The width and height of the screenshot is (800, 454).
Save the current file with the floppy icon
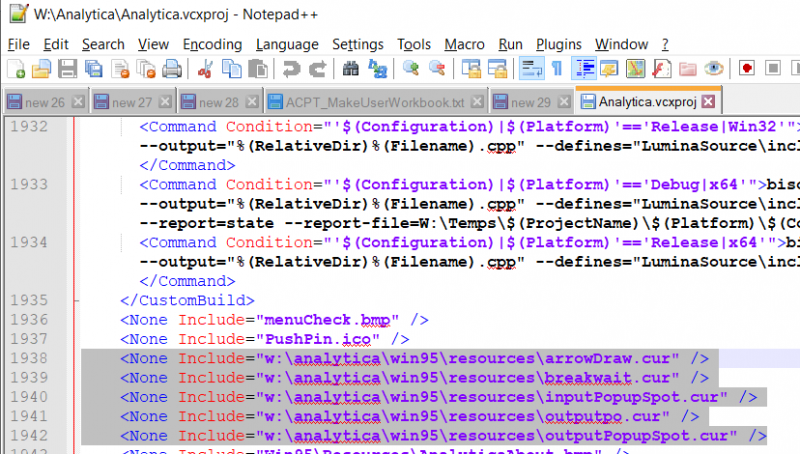(67, 69)
